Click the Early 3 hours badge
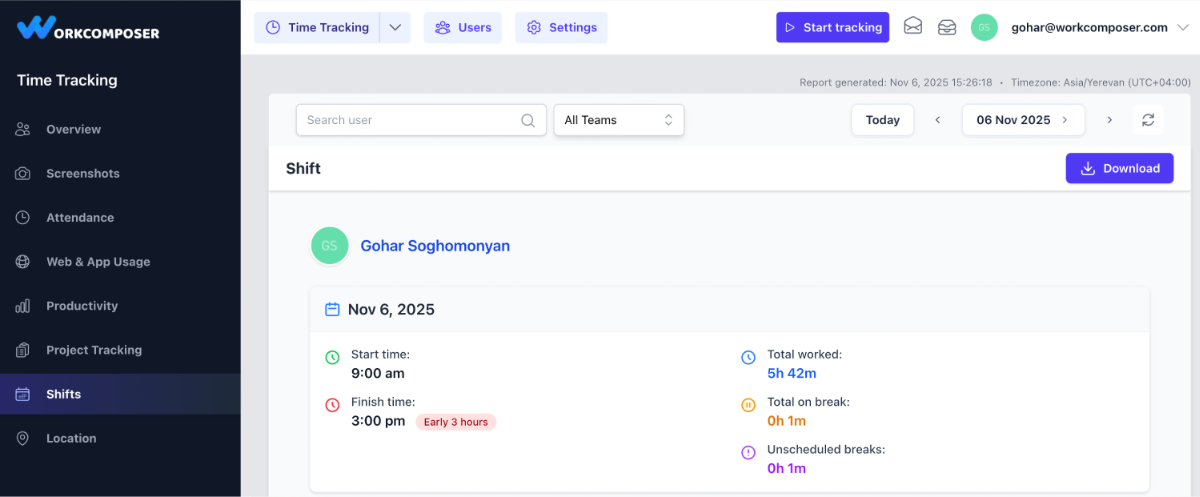The image size is (1200, 497). pyautogui.click(x=456, y=422)
